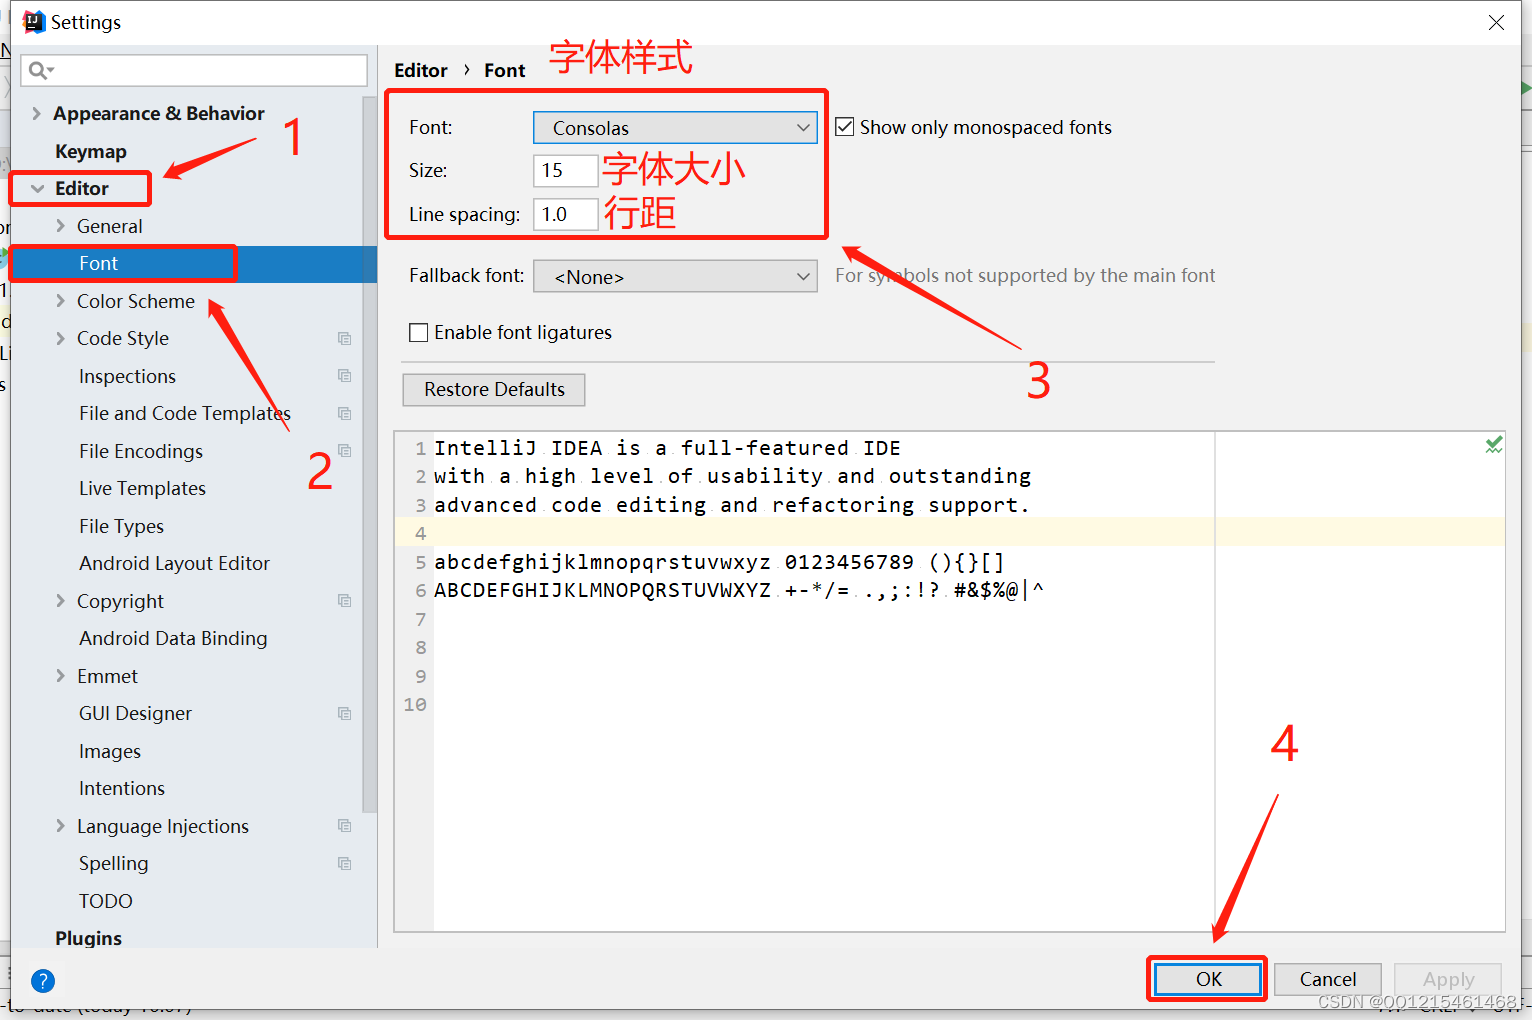Image resolution: width=1532 pixels, height=1020 pixels.
Task: Click the project-level icon beside GUI Designer
Action: [x=344, y=714]
